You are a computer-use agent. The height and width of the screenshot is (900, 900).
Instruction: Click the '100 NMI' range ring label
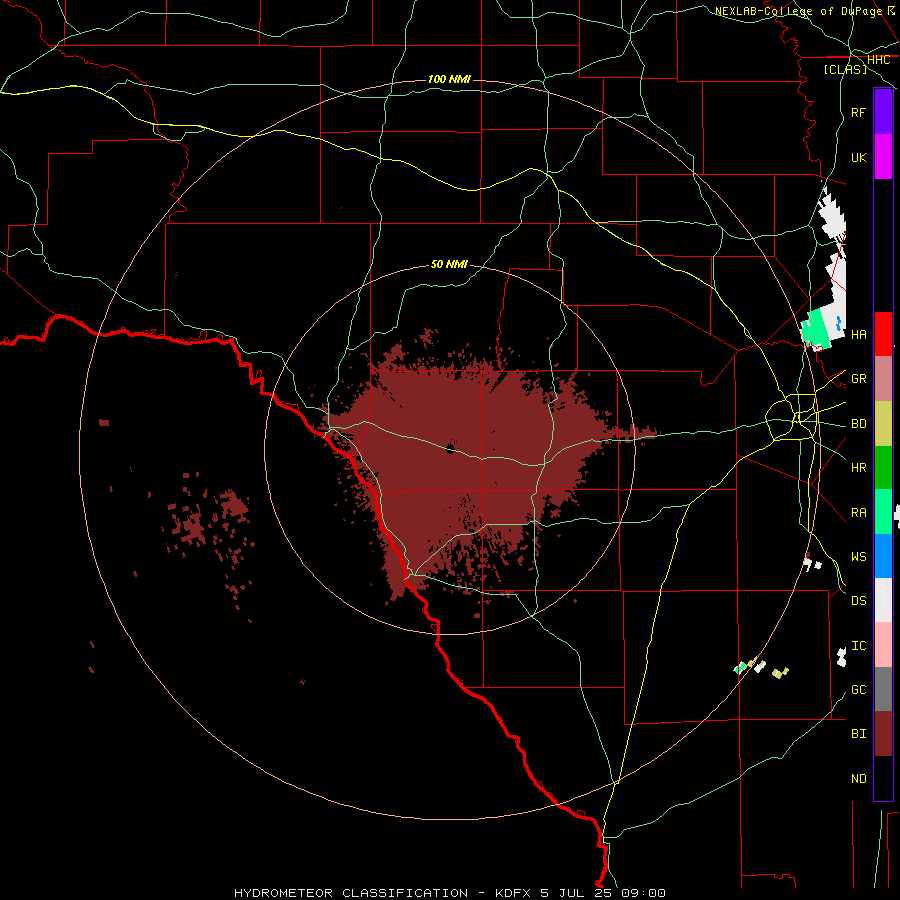point(449,79)
